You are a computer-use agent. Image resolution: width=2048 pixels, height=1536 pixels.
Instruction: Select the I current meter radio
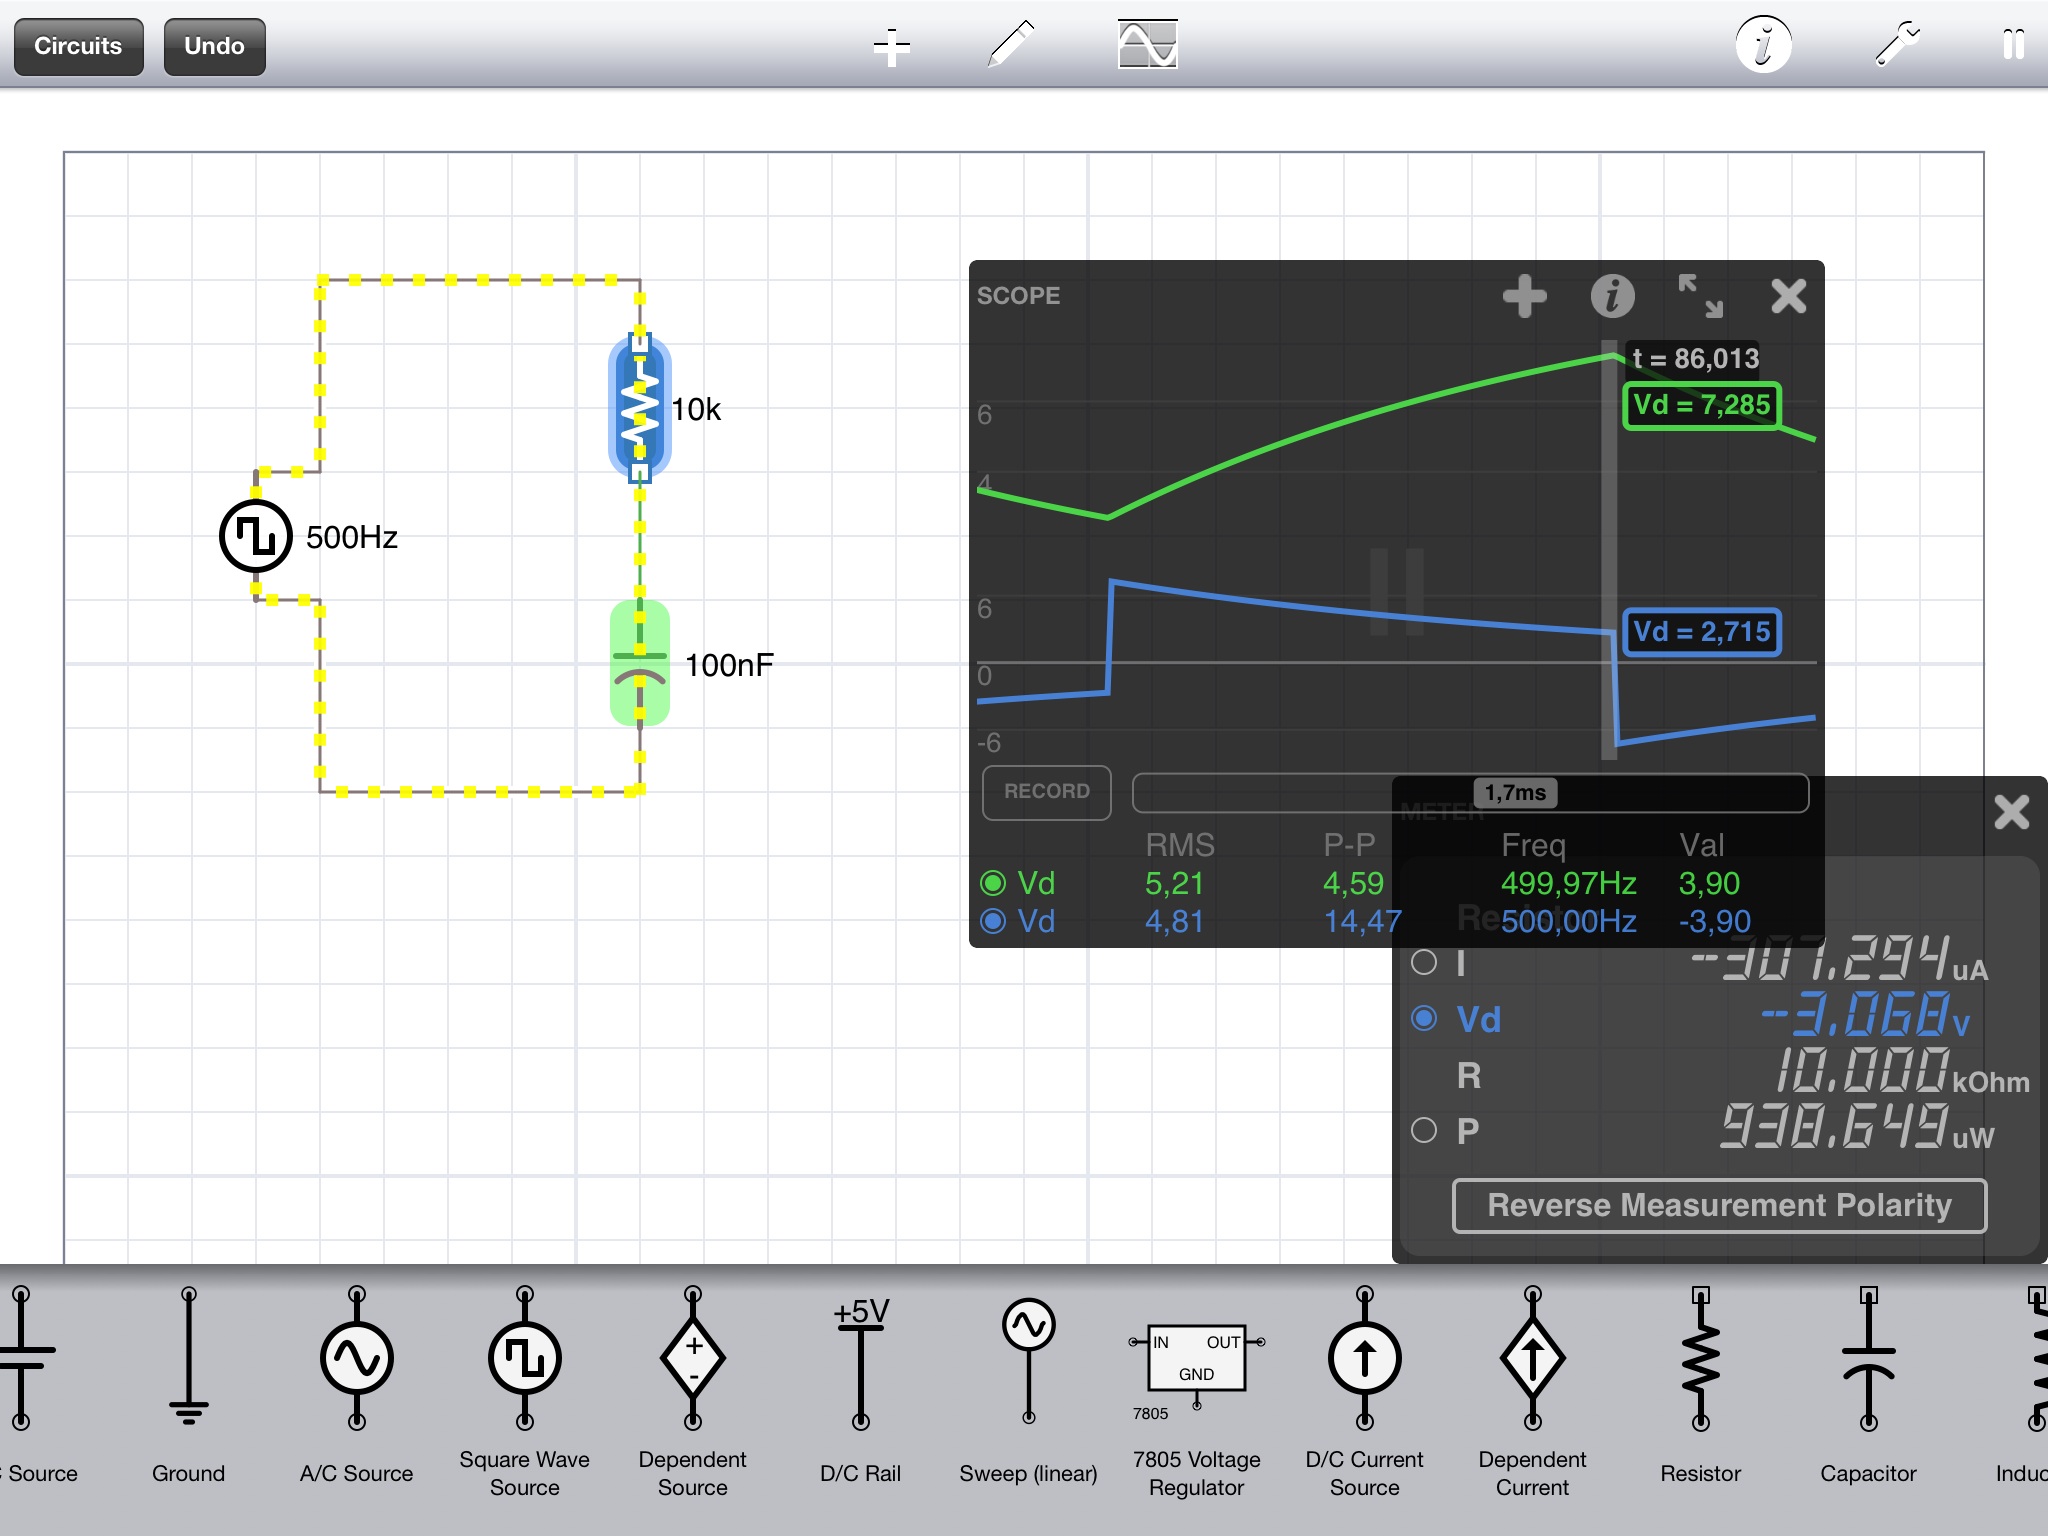(x=1424, y=963)
